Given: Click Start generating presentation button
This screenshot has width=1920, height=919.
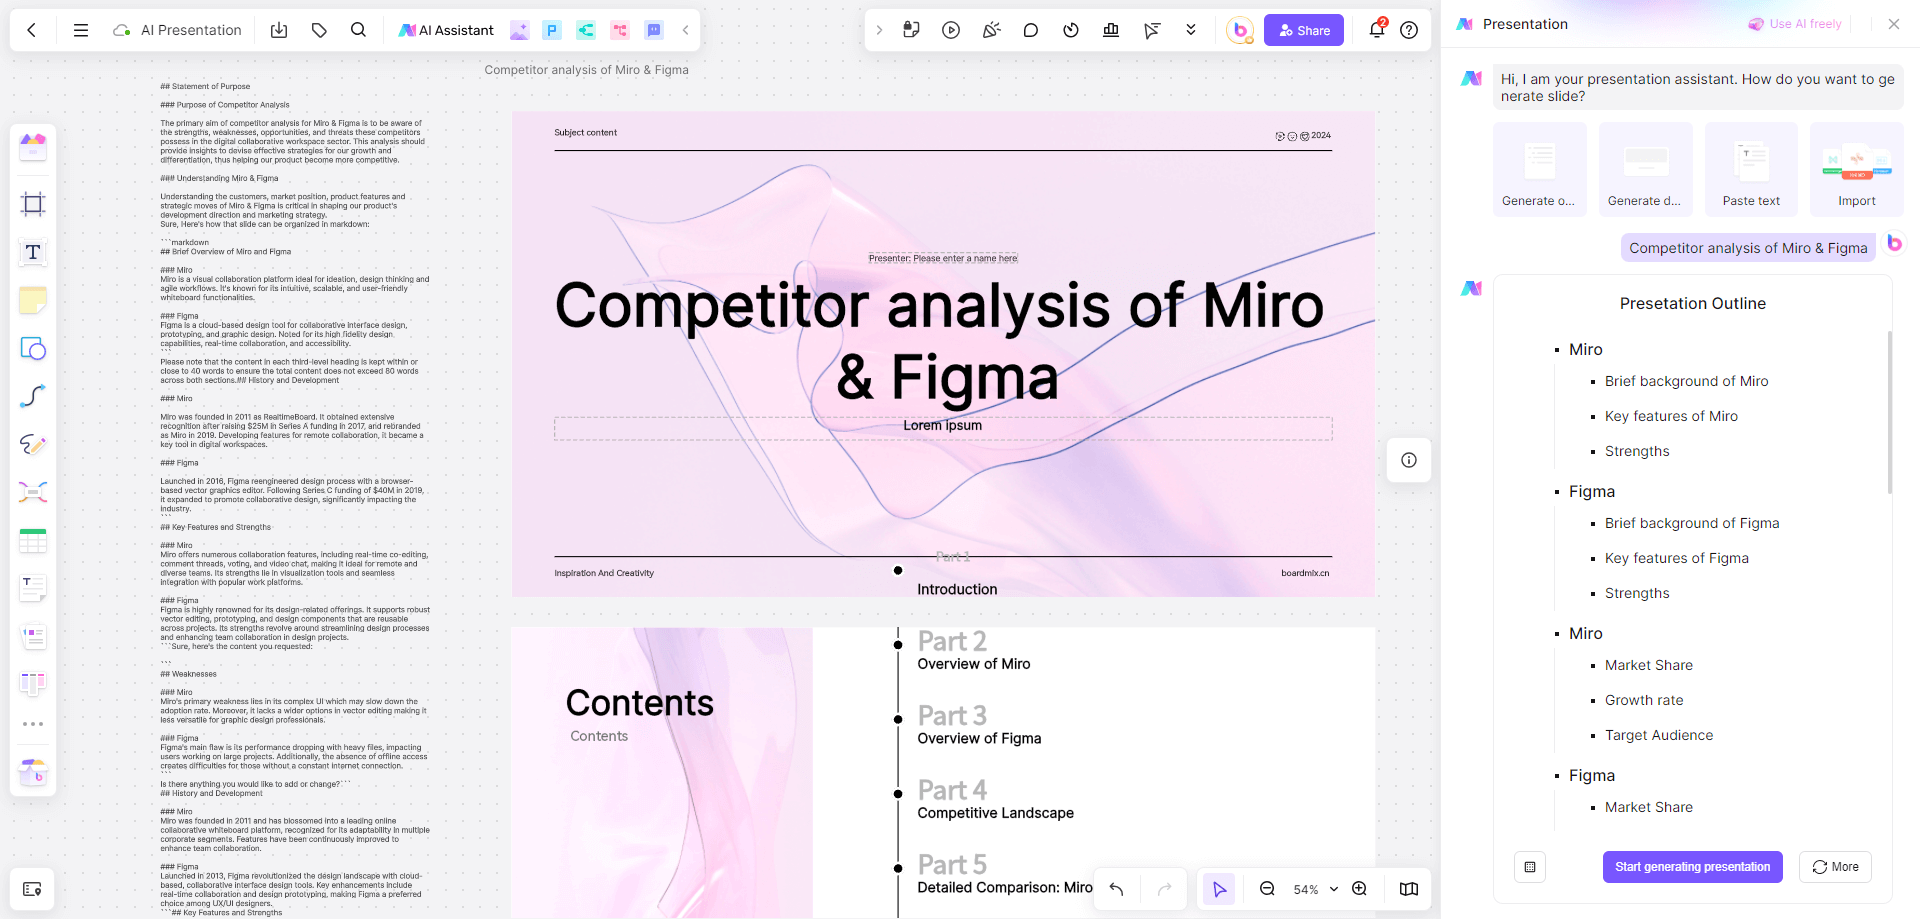Looking at the screenshot, I should pyautogui.click(x=1692, y=867).
